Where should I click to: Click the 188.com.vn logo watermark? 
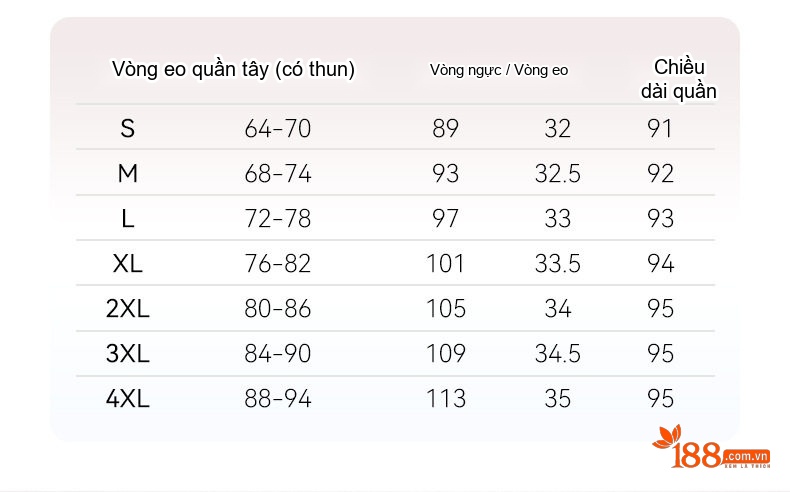coord(711,447)
